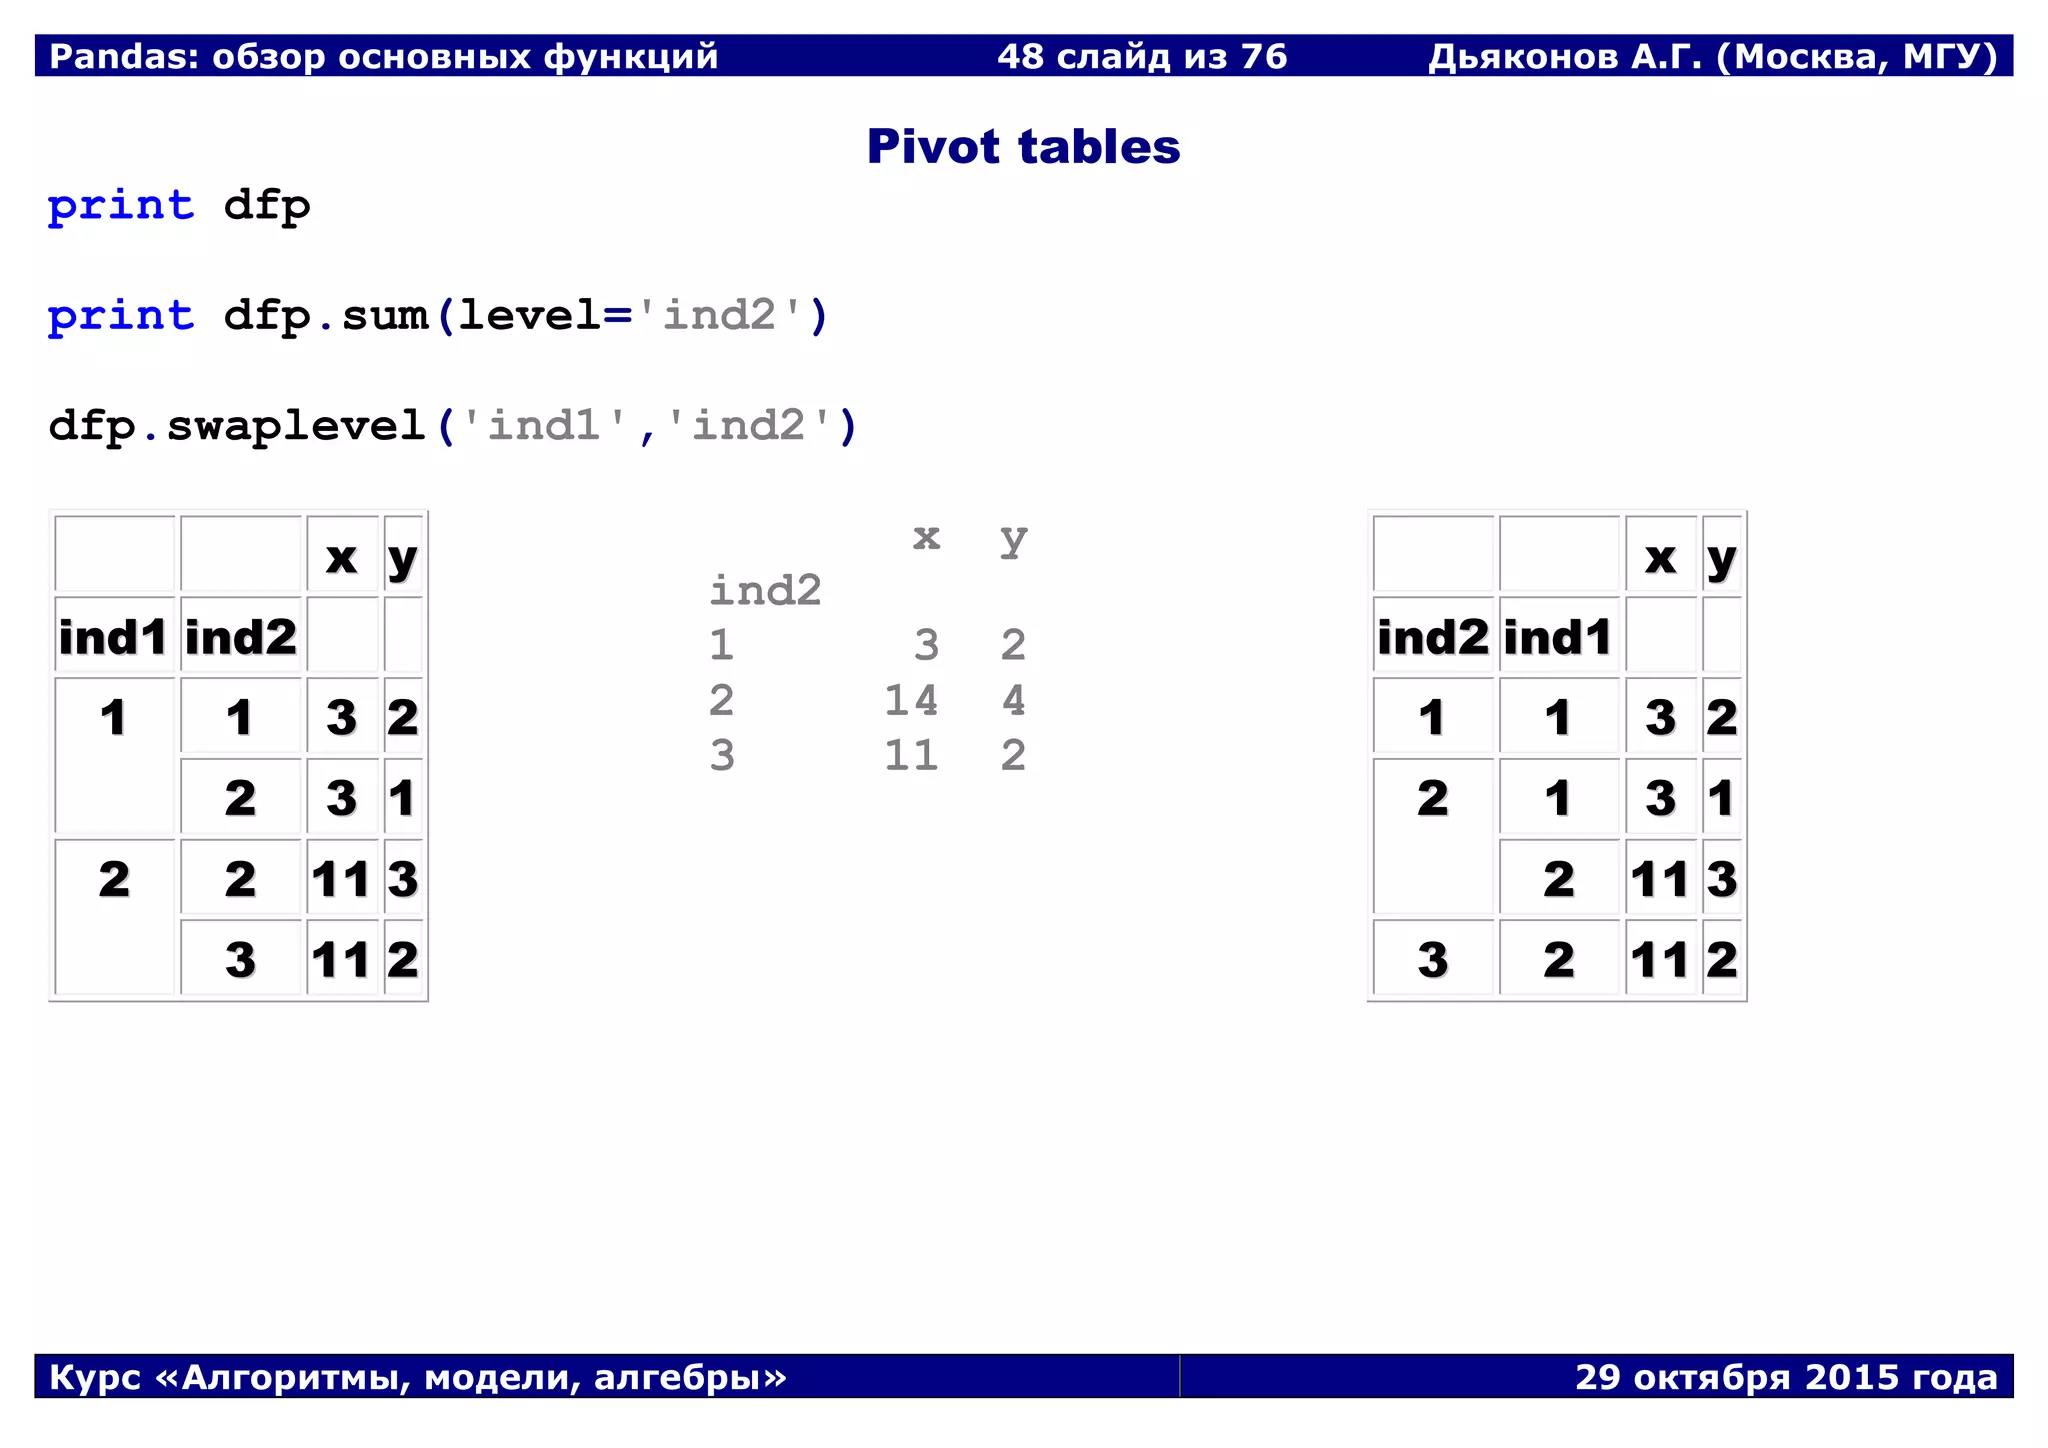This screenshot has width=2048, height=1448.
Task: Click the dfp.swaplevel('ind1','ind2') code line
Action: (453, 426)
